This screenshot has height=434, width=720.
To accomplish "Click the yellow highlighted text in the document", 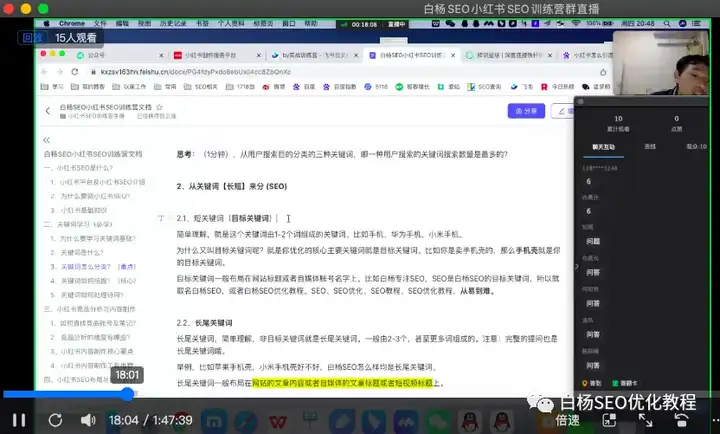I will pyautogui.click(x=343, y=383).
